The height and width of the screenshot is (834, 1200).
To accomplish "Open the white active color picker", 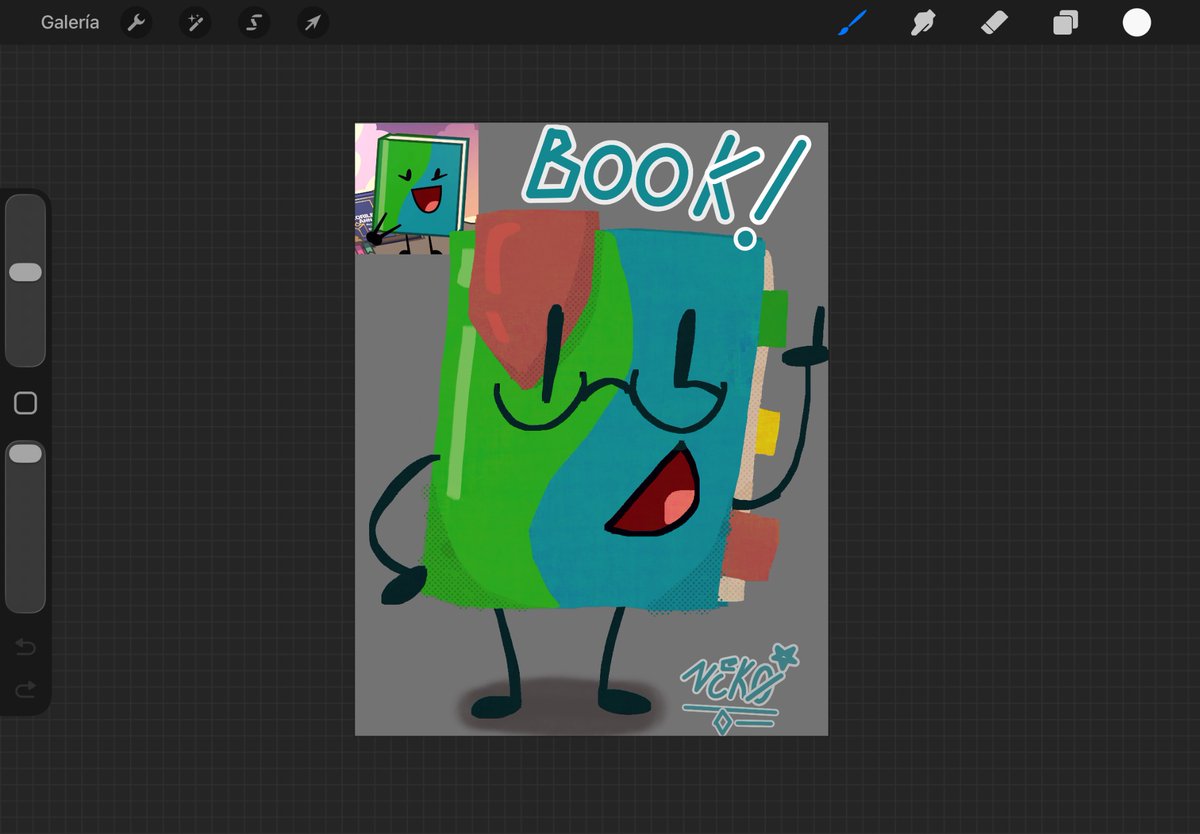I will point(1137,23).
